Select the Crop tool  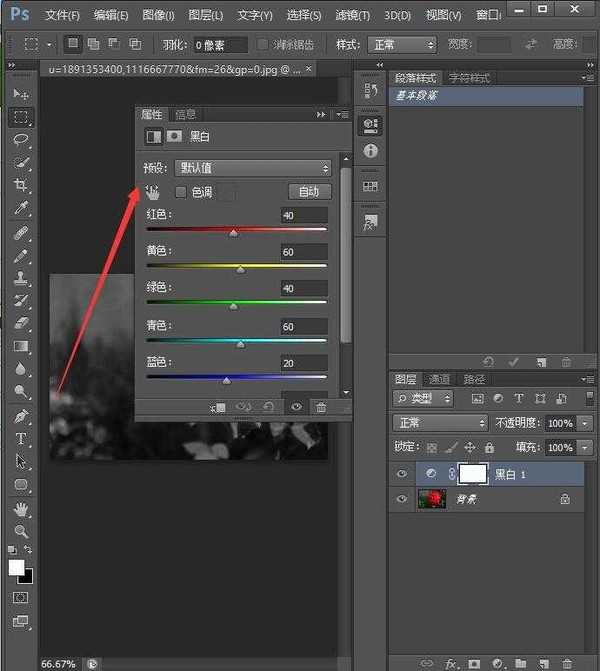[21, 186]
